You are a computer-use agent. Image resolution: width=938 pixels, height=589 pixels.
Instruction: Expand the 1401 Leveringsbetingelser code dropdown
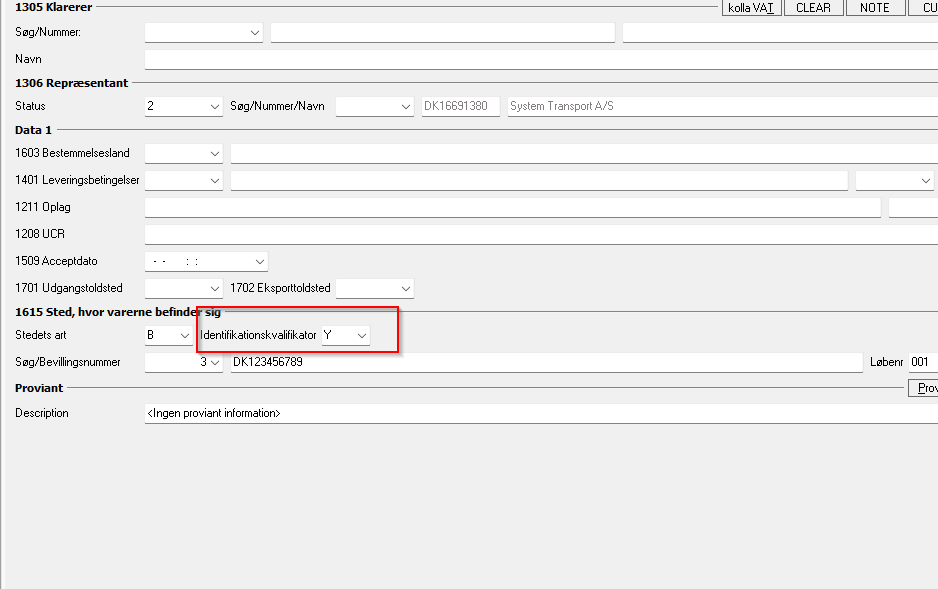(214, 181)
